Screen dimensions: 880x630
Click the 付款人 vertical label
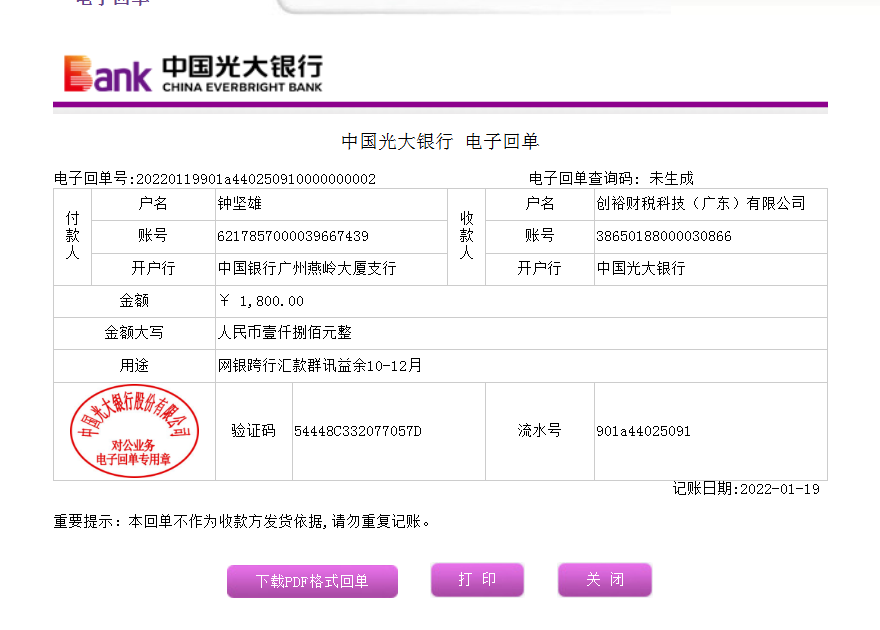coord(72,236)
